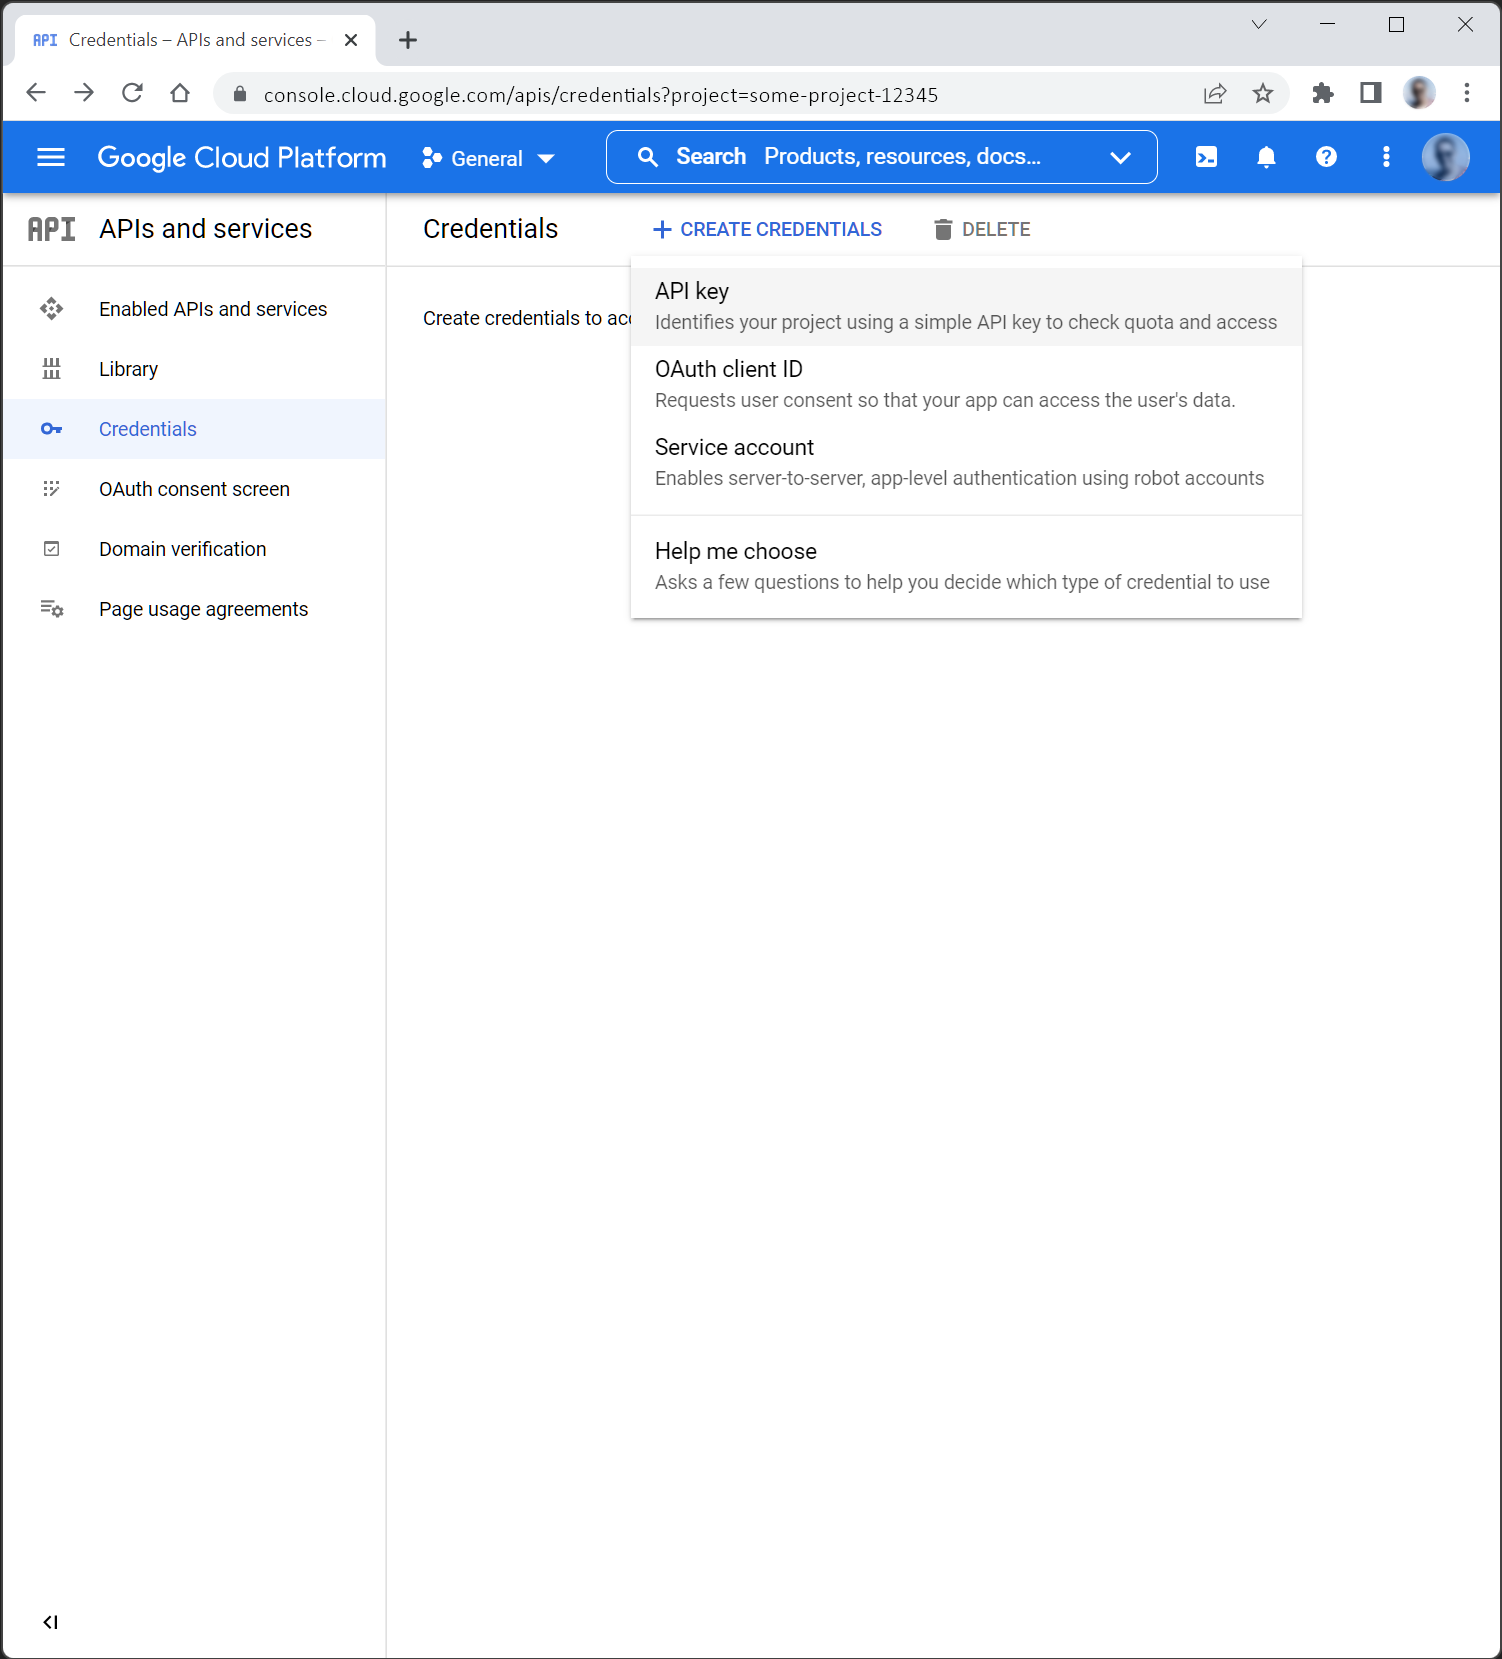Image resolution: width=1502 pixels, height=1659 pixels.
Task: Open the notifications bell
Action: 1266,157
